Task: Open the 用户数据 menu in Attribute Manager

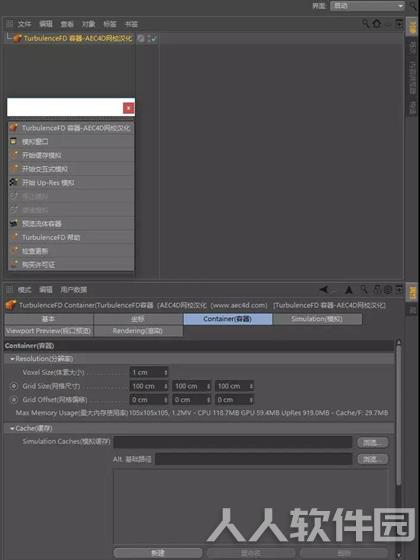Action: 74,290
